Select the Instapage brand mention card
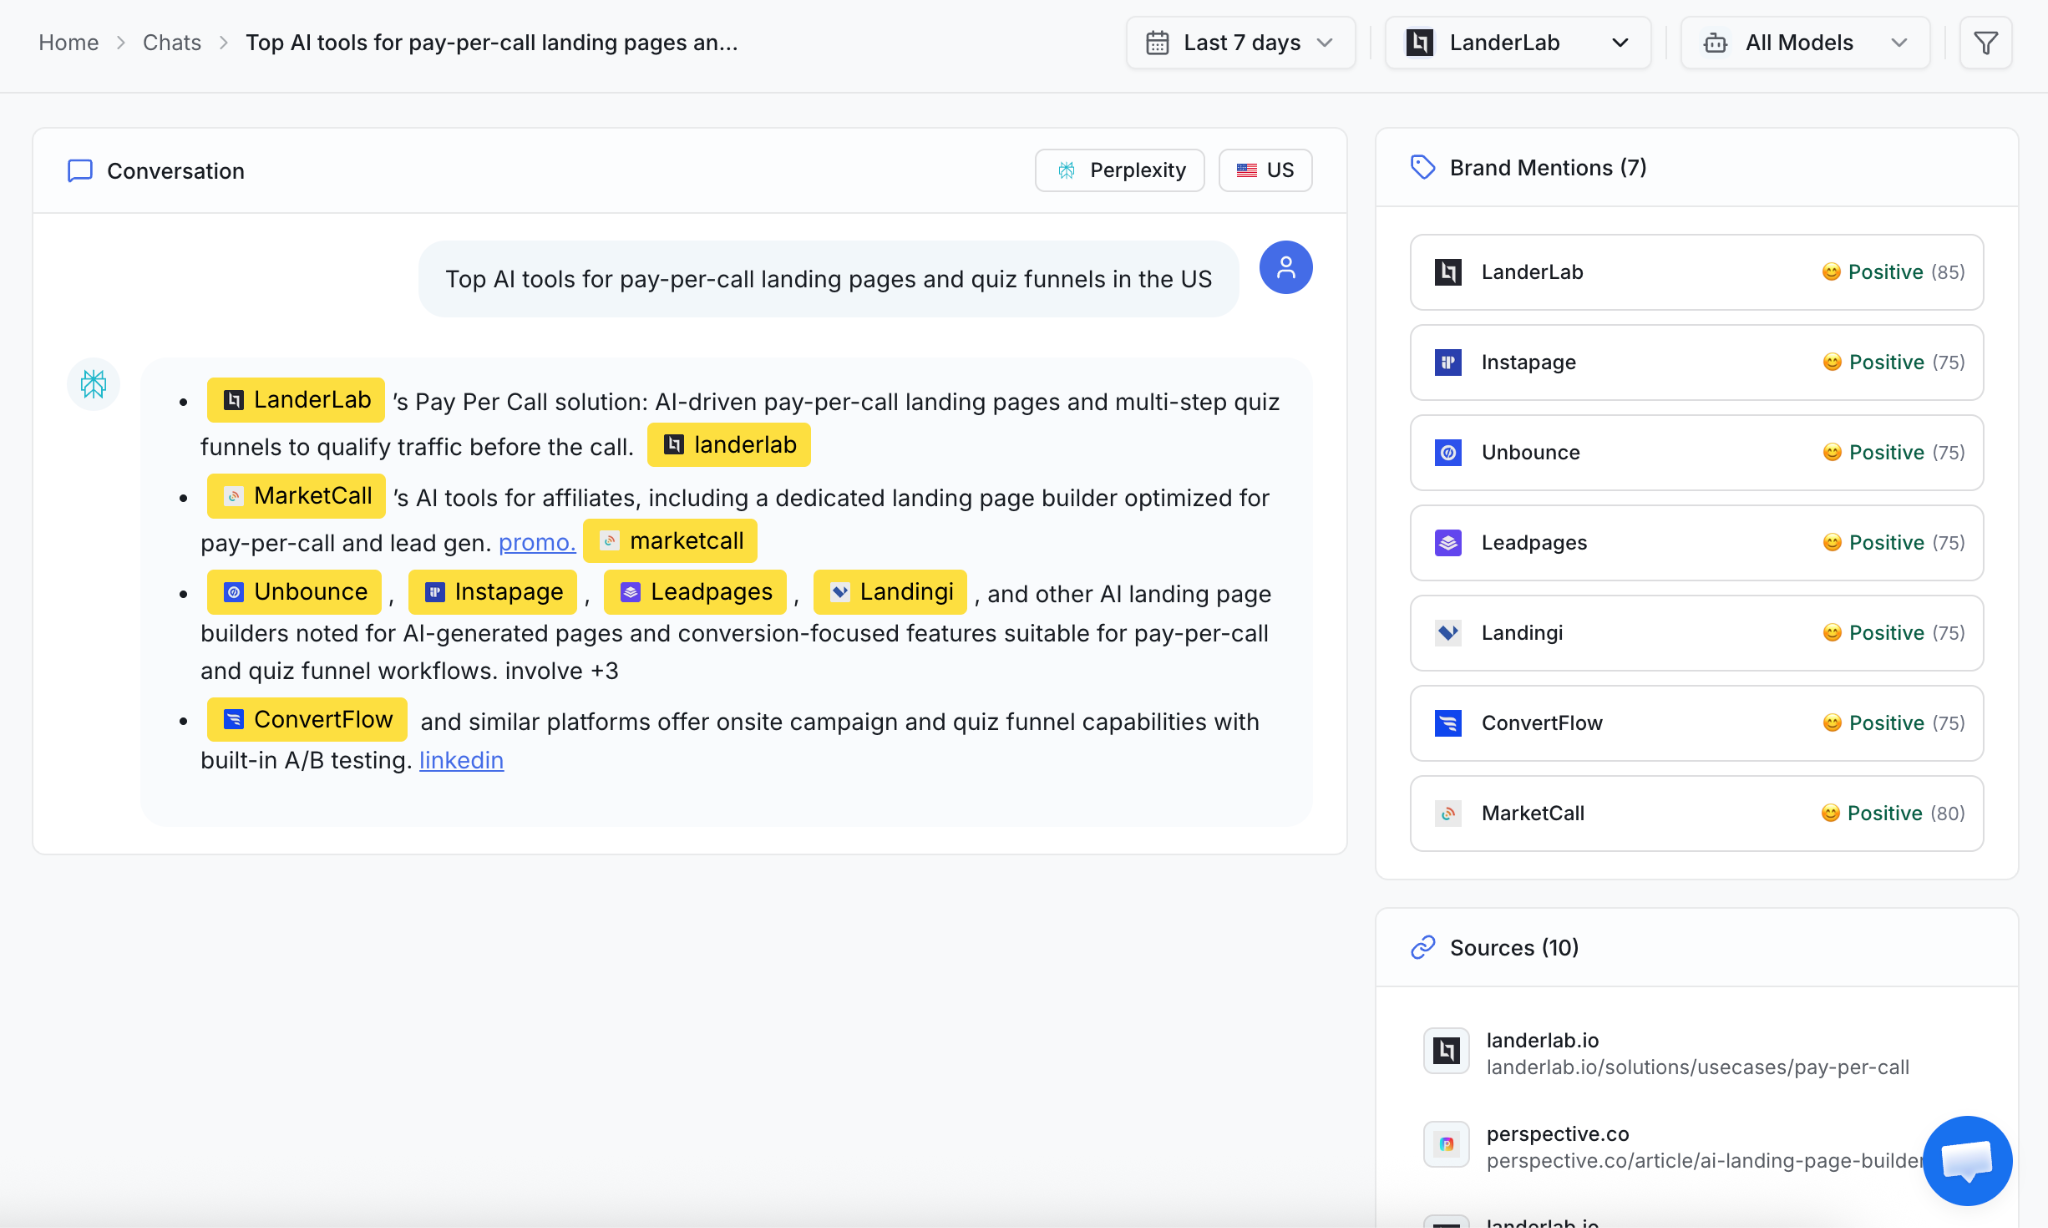The height and width of the screenshot is (1228, 2048). click(1696, 362)
